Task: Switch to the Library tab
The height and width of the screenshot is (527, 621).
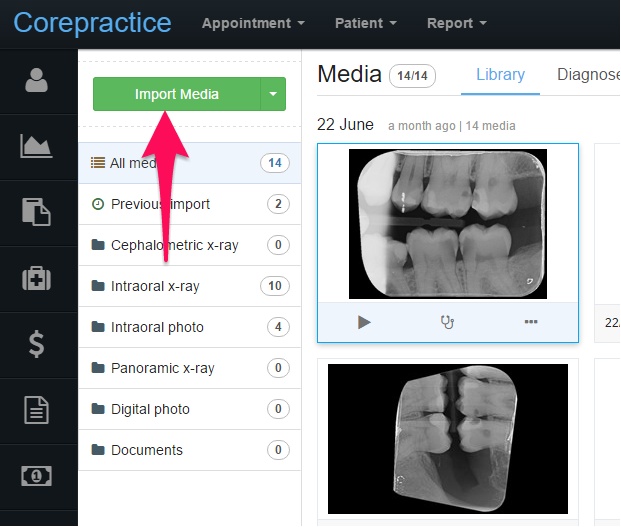Action: pos(500,75)
